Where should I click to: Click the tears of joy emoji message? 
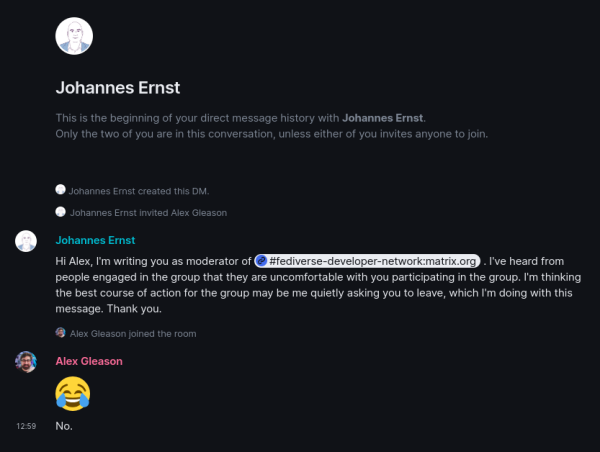point(73,394)
